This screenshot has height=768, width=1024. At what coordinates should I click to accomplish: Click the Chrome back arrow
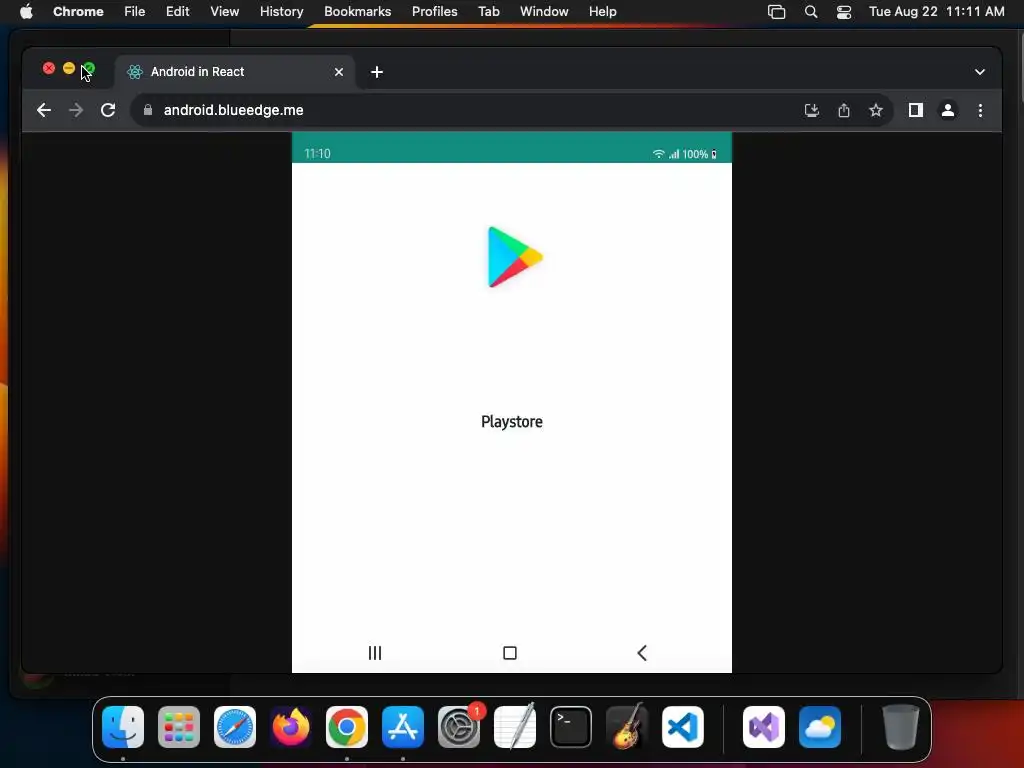[x=44, y=110]
